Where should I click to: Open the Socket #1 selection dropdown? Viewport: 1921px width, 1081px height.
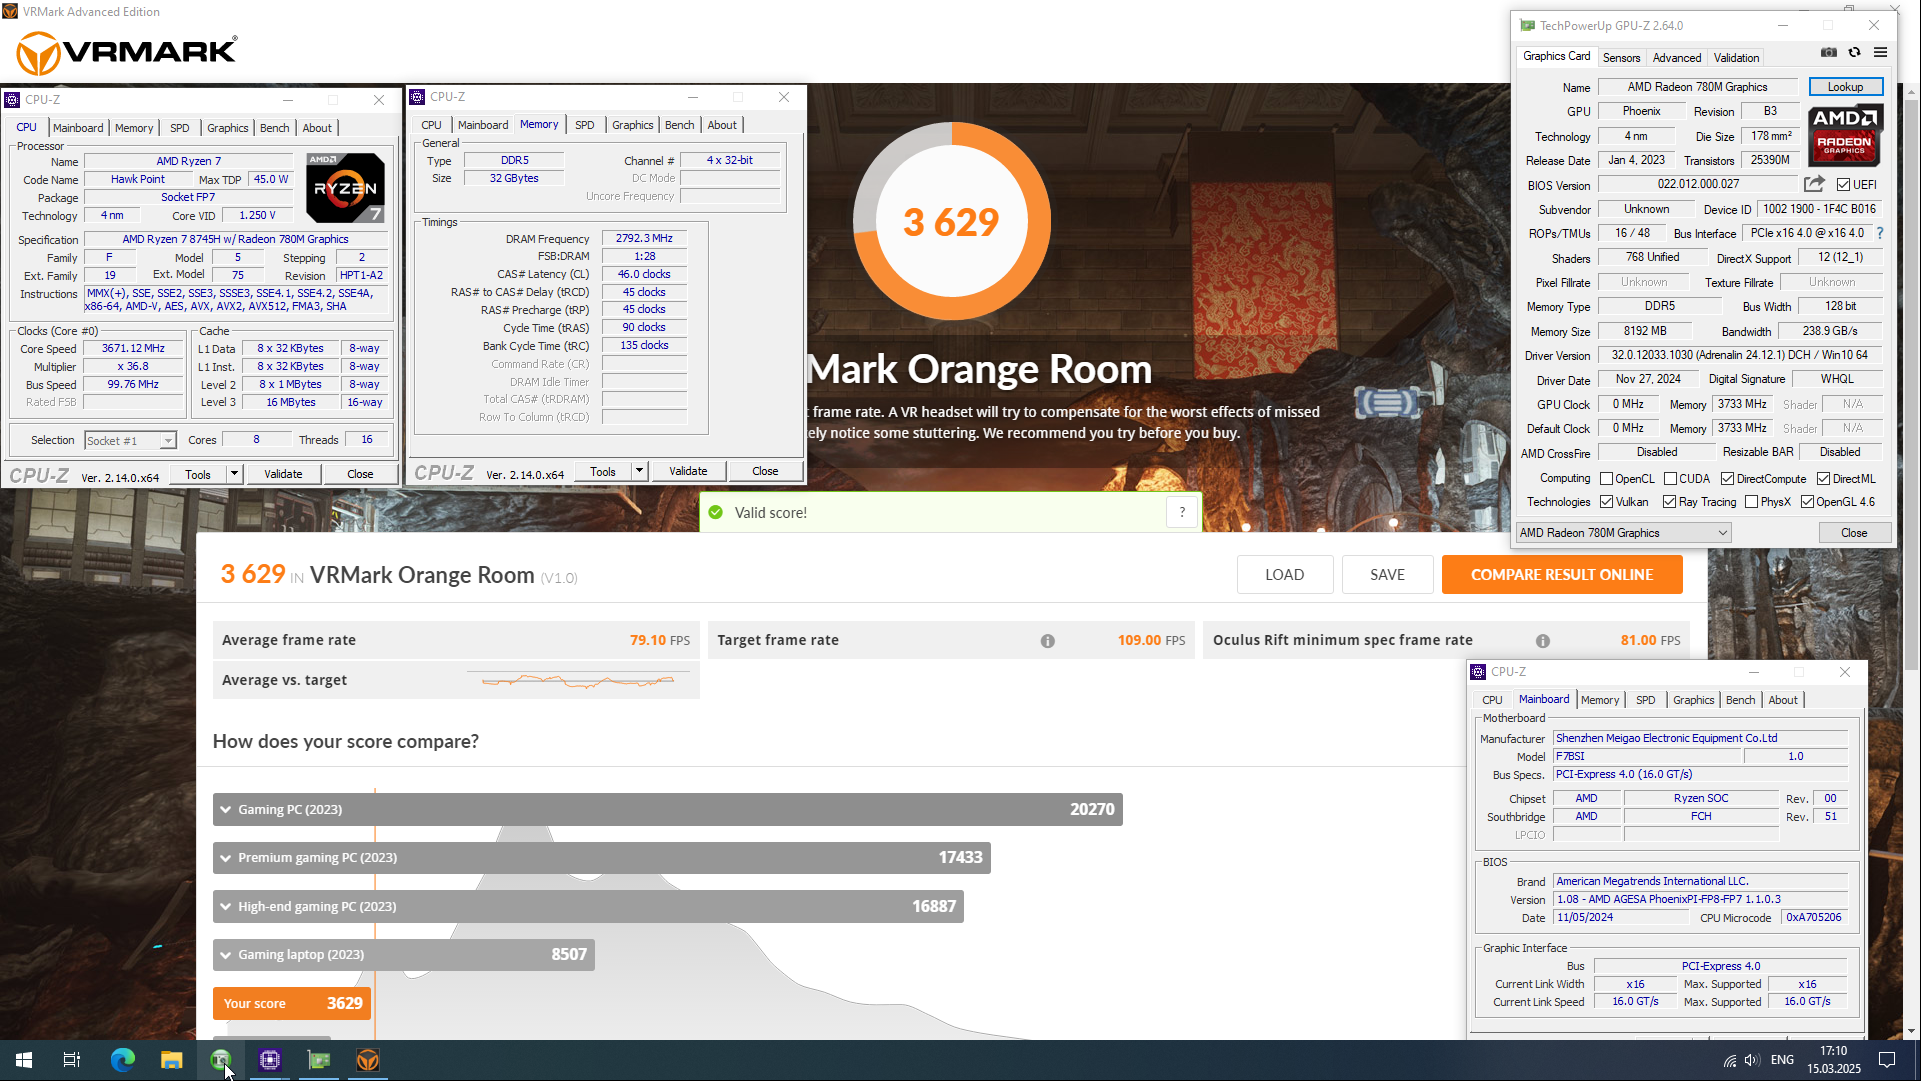pyautogui.click(x=130, y=441)
